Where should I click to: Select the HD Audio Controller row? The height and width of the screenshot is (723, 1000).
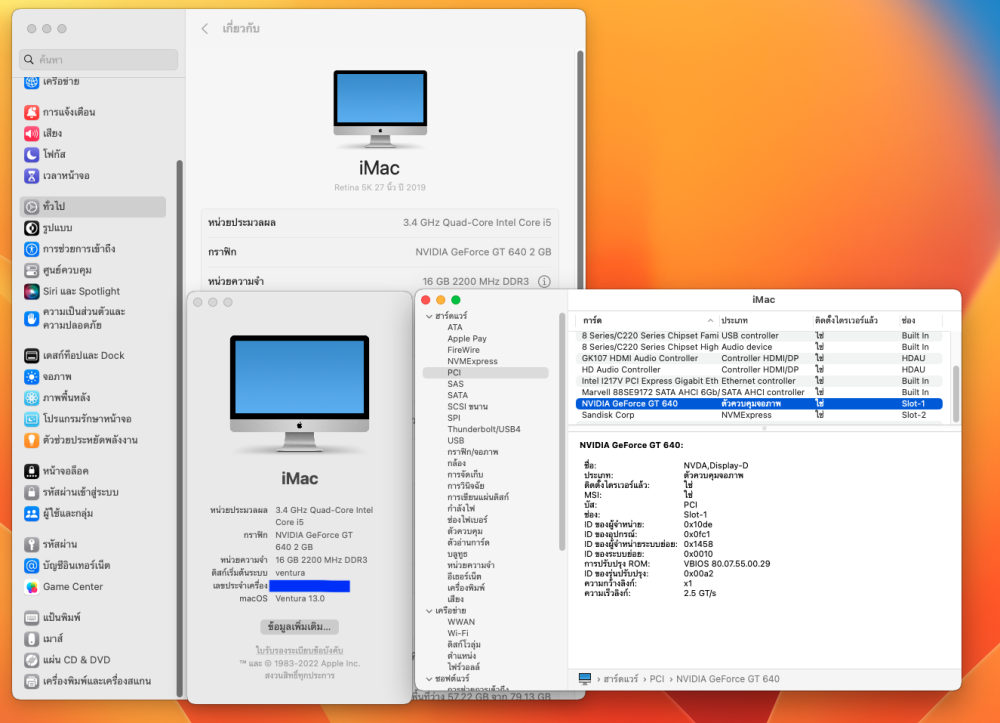coord(759,370)
